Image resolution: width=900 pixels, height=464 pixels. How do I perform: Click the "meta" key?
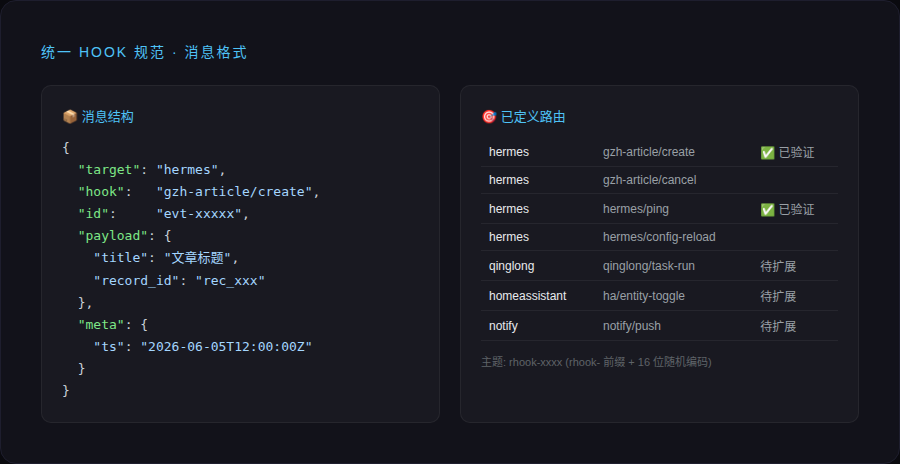tap(102, 325)
